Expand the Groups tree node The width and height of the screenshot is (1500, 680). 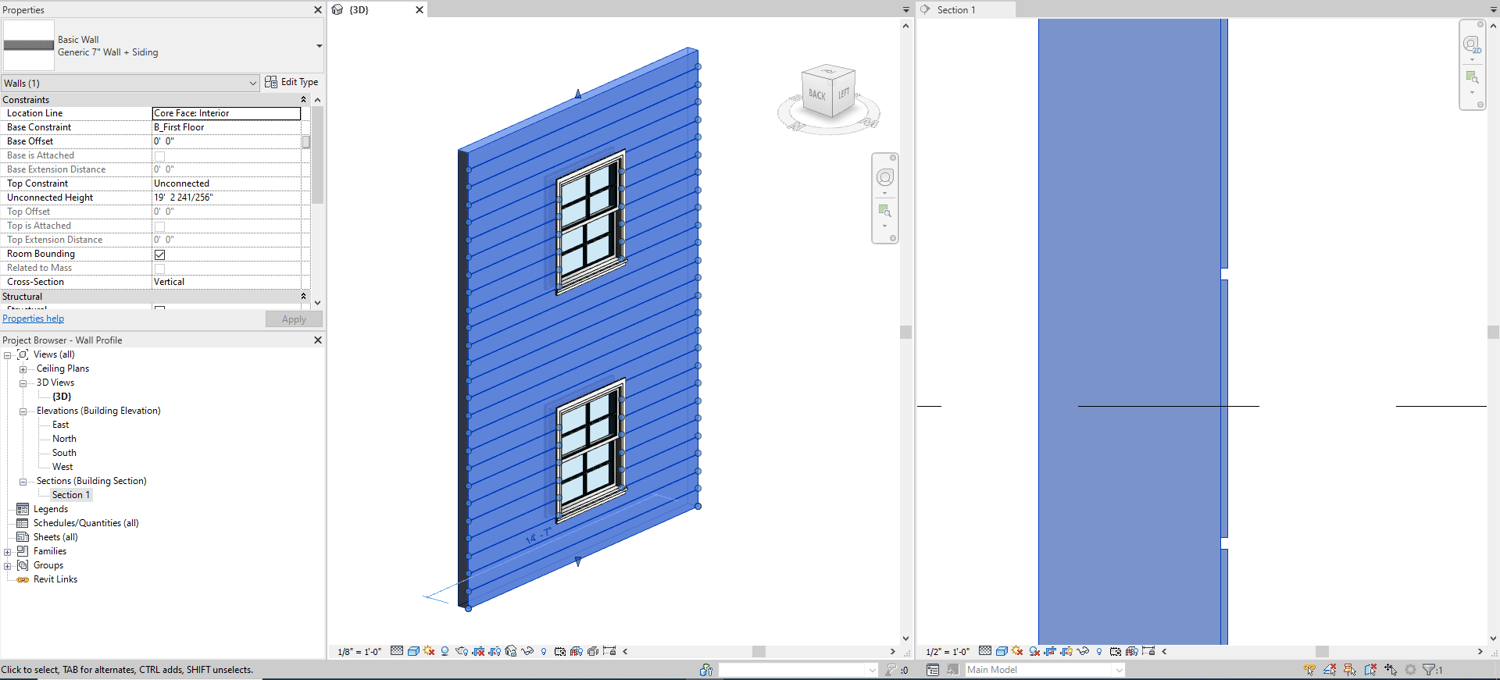tap(8, 566)
